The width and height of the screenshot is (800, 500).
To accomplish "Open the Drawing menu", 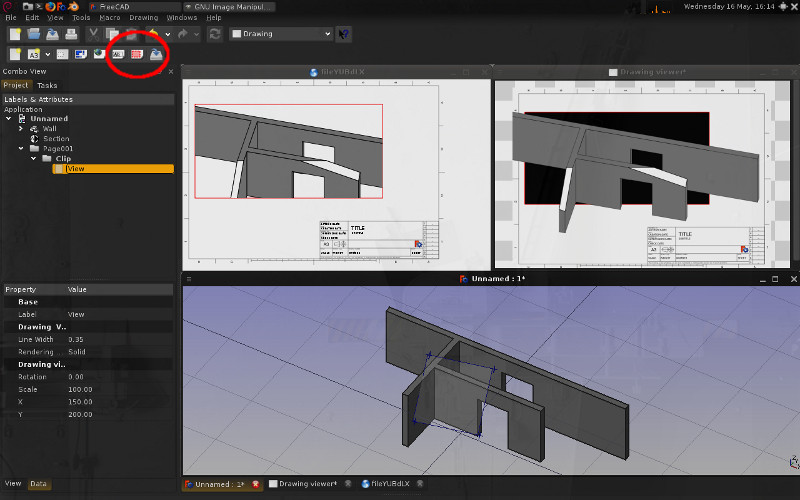I will pyautogui.click(x=143, y=17).
